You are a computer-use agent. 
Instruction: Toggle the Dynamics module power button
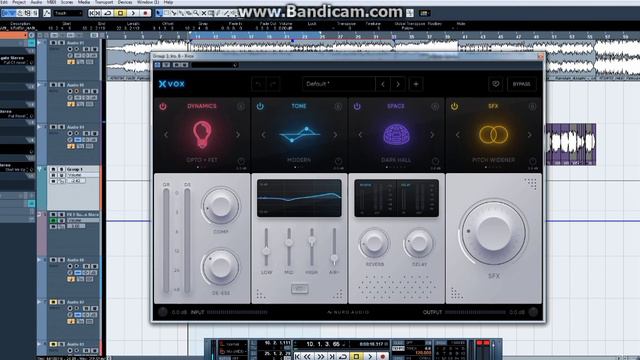(163, 107)
